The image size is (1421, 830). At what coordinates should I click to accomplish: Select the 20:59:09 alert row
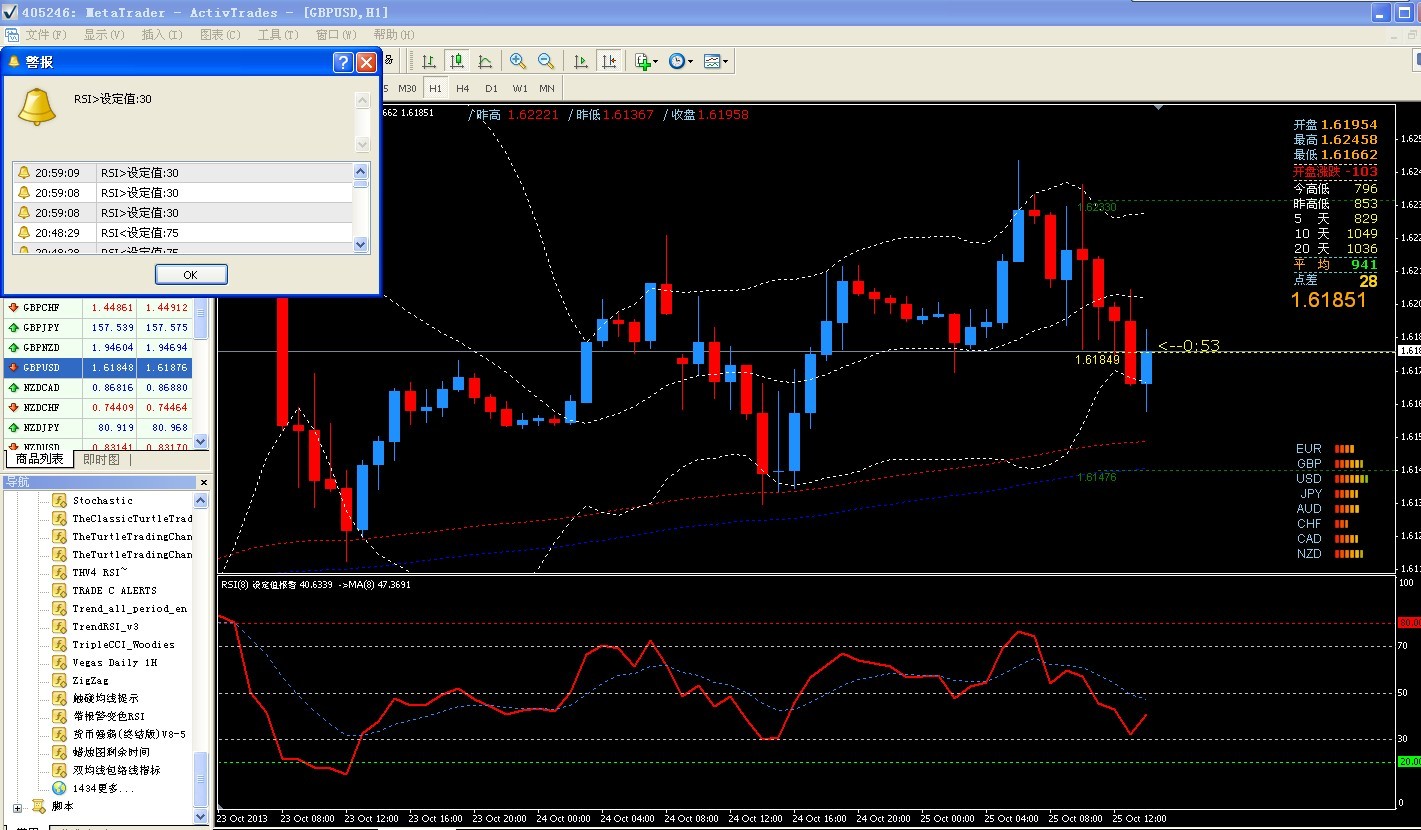coord(183,173)
